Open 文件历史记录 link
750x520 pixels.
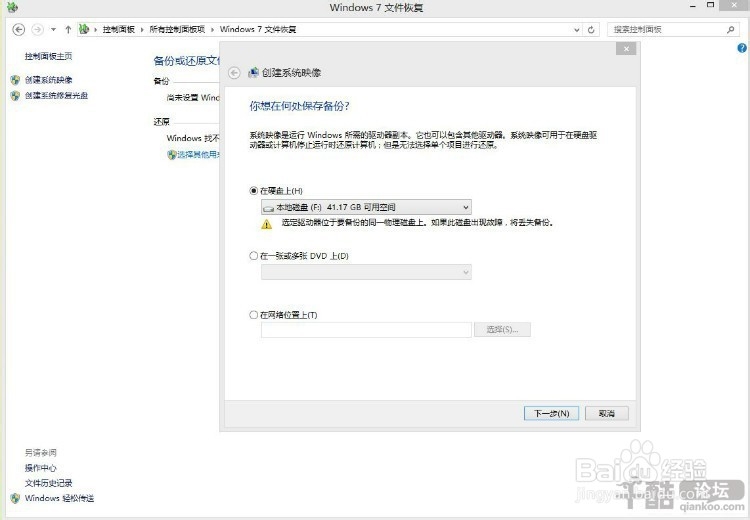coord(48,483)
